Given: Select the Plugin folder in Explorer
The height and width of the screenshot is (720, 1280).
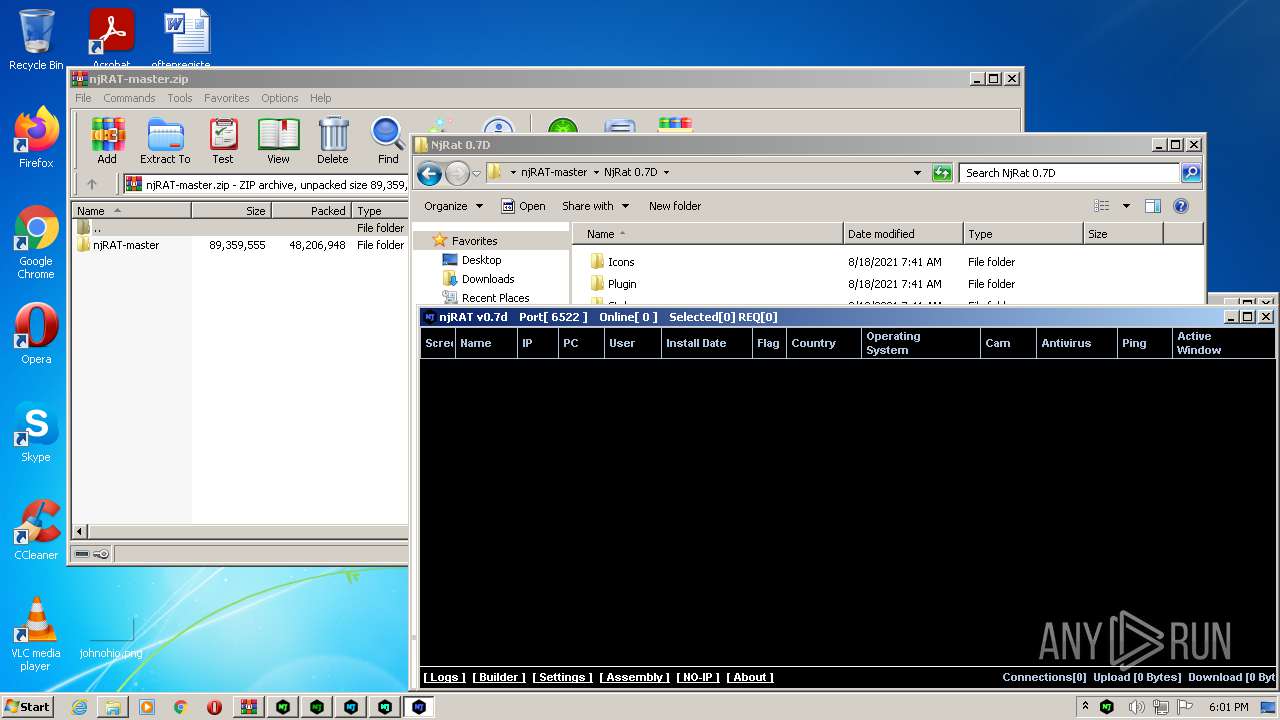Looking at the screenshot, I should (622, 284).
